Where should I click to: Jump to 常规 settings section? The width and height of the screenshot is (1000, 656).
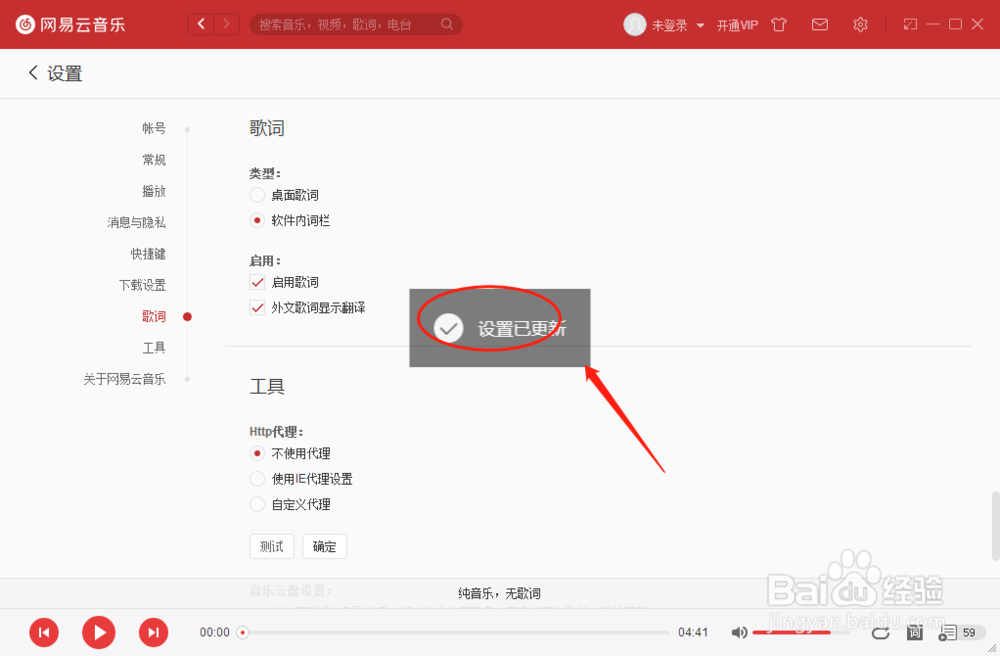[x=154, y=159]
